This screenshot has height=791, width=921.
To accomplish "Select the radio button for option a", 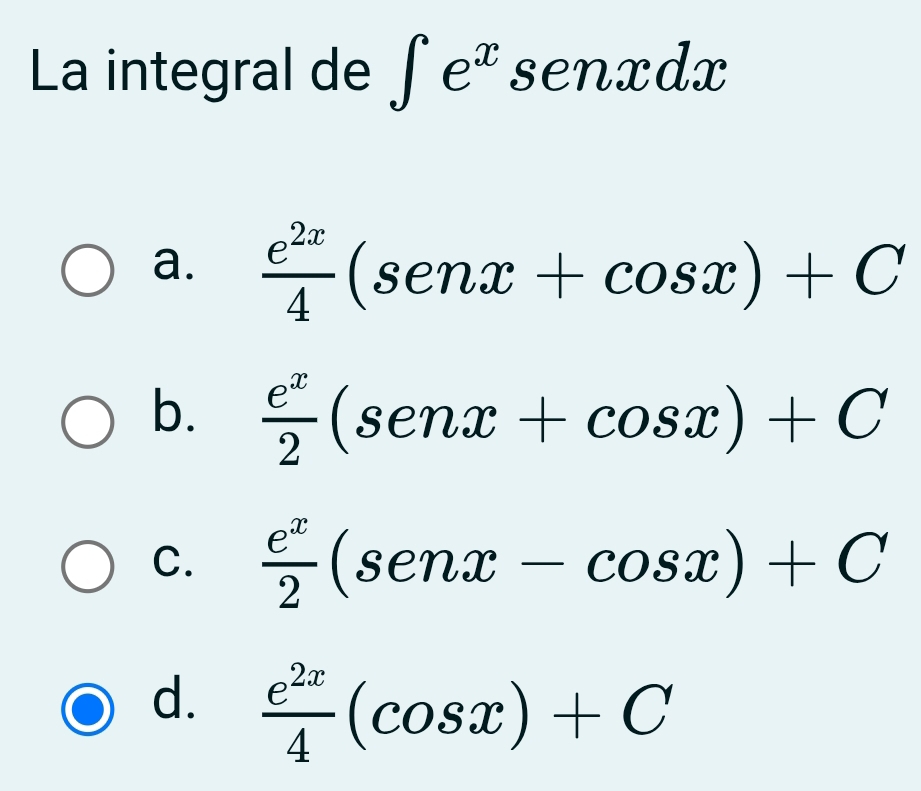I will coord(85,267).
